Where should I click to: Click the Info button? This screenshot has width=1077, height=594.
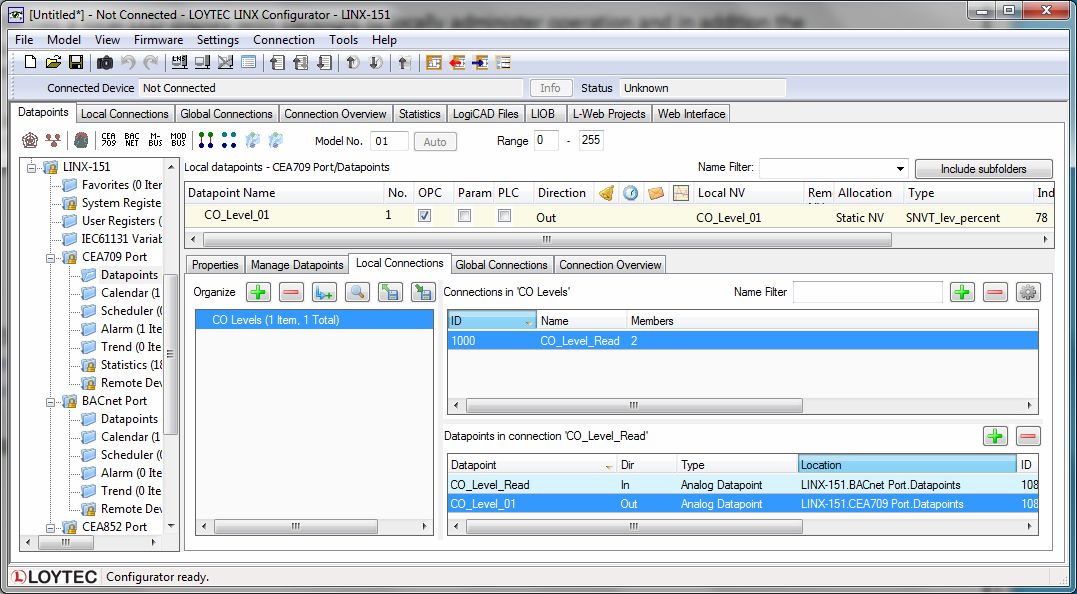(550, 88)
